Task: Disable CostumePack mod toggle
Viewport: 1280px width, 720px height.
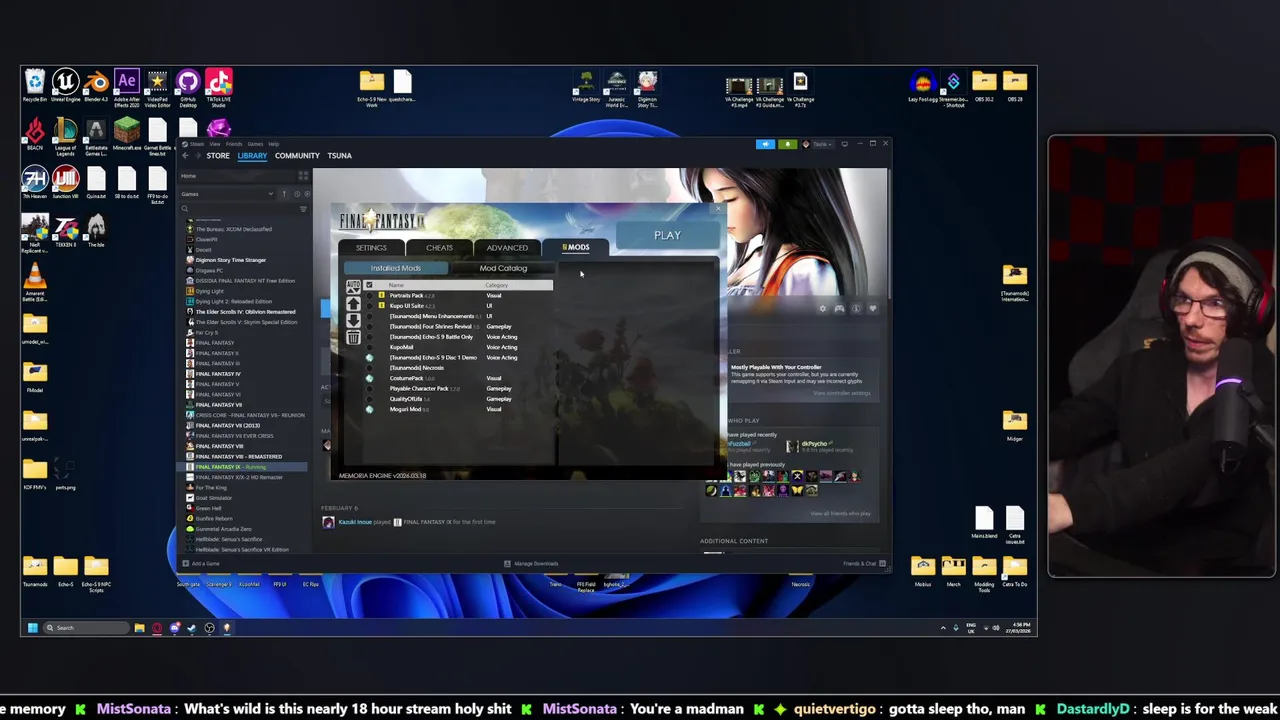Action: point(369,378)
